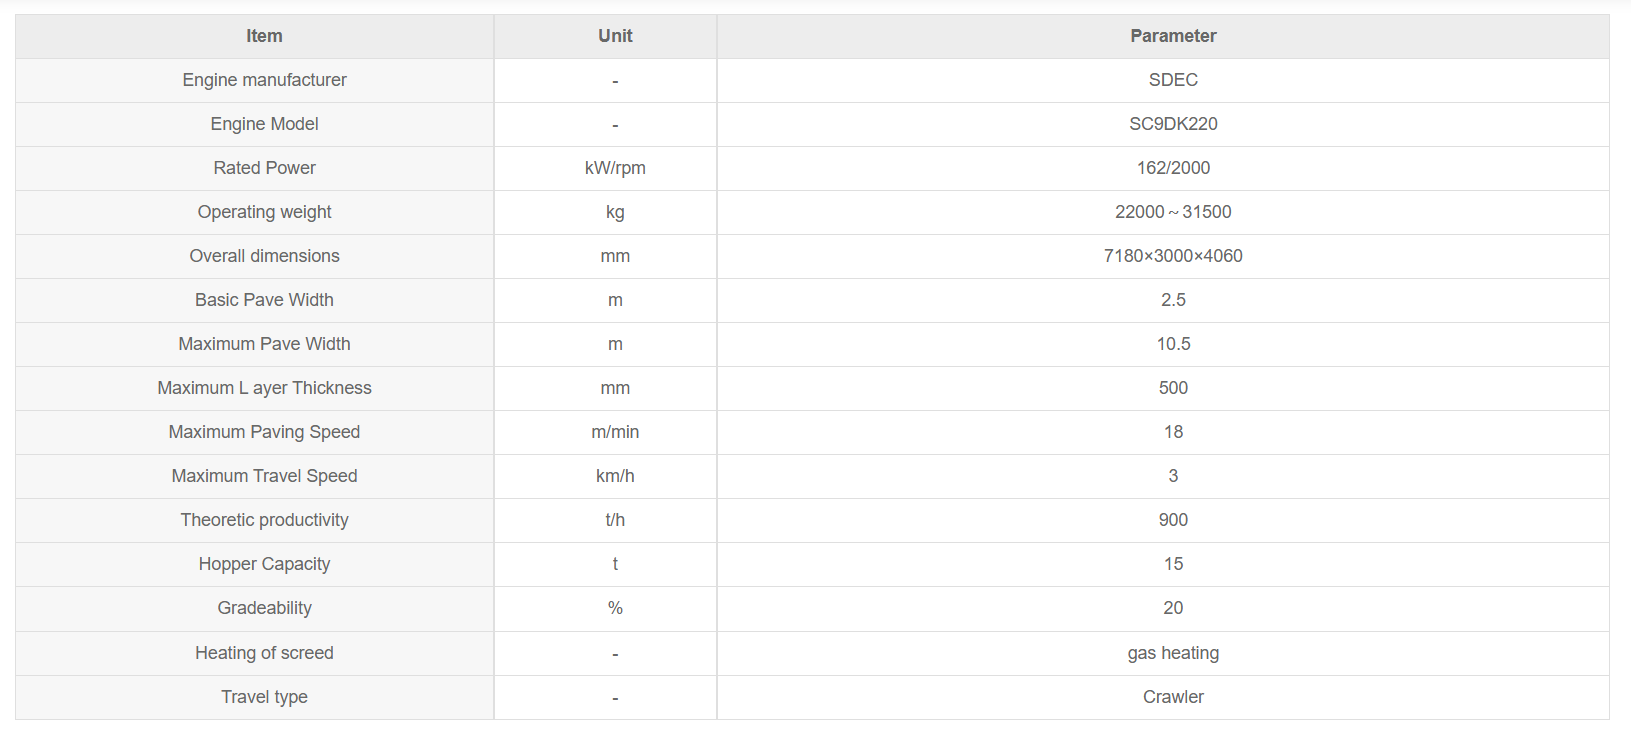
Task: Select the Theoretic productivity value 900
Action: tap(1173, 520)
